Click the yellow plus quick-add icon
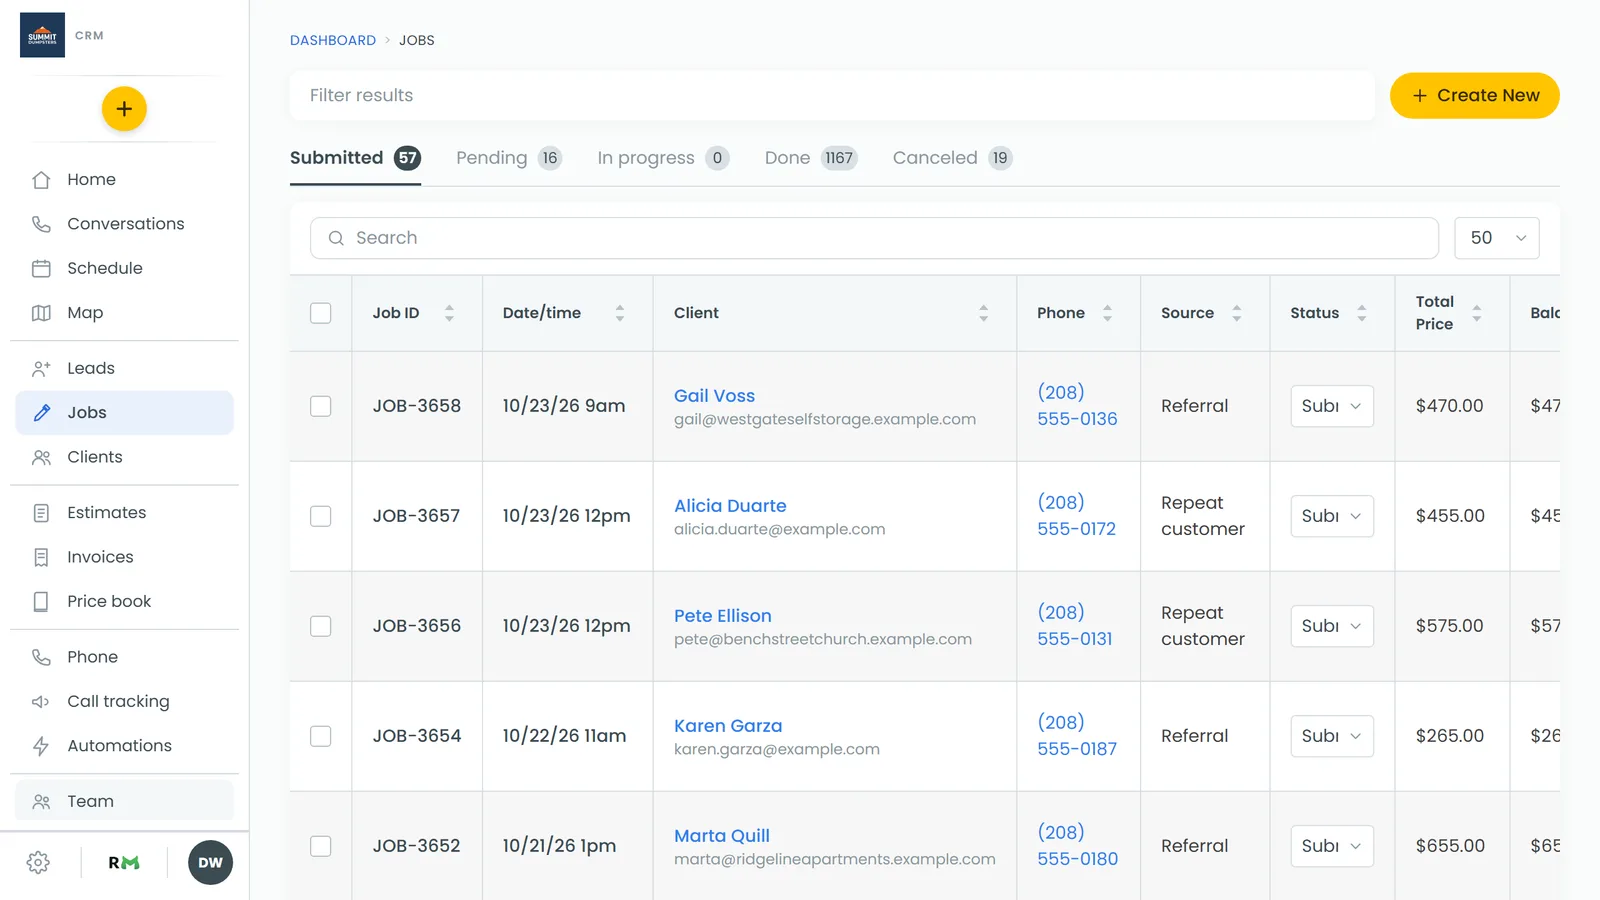This screenshot has height=900, width=1600. click(124, 109)
